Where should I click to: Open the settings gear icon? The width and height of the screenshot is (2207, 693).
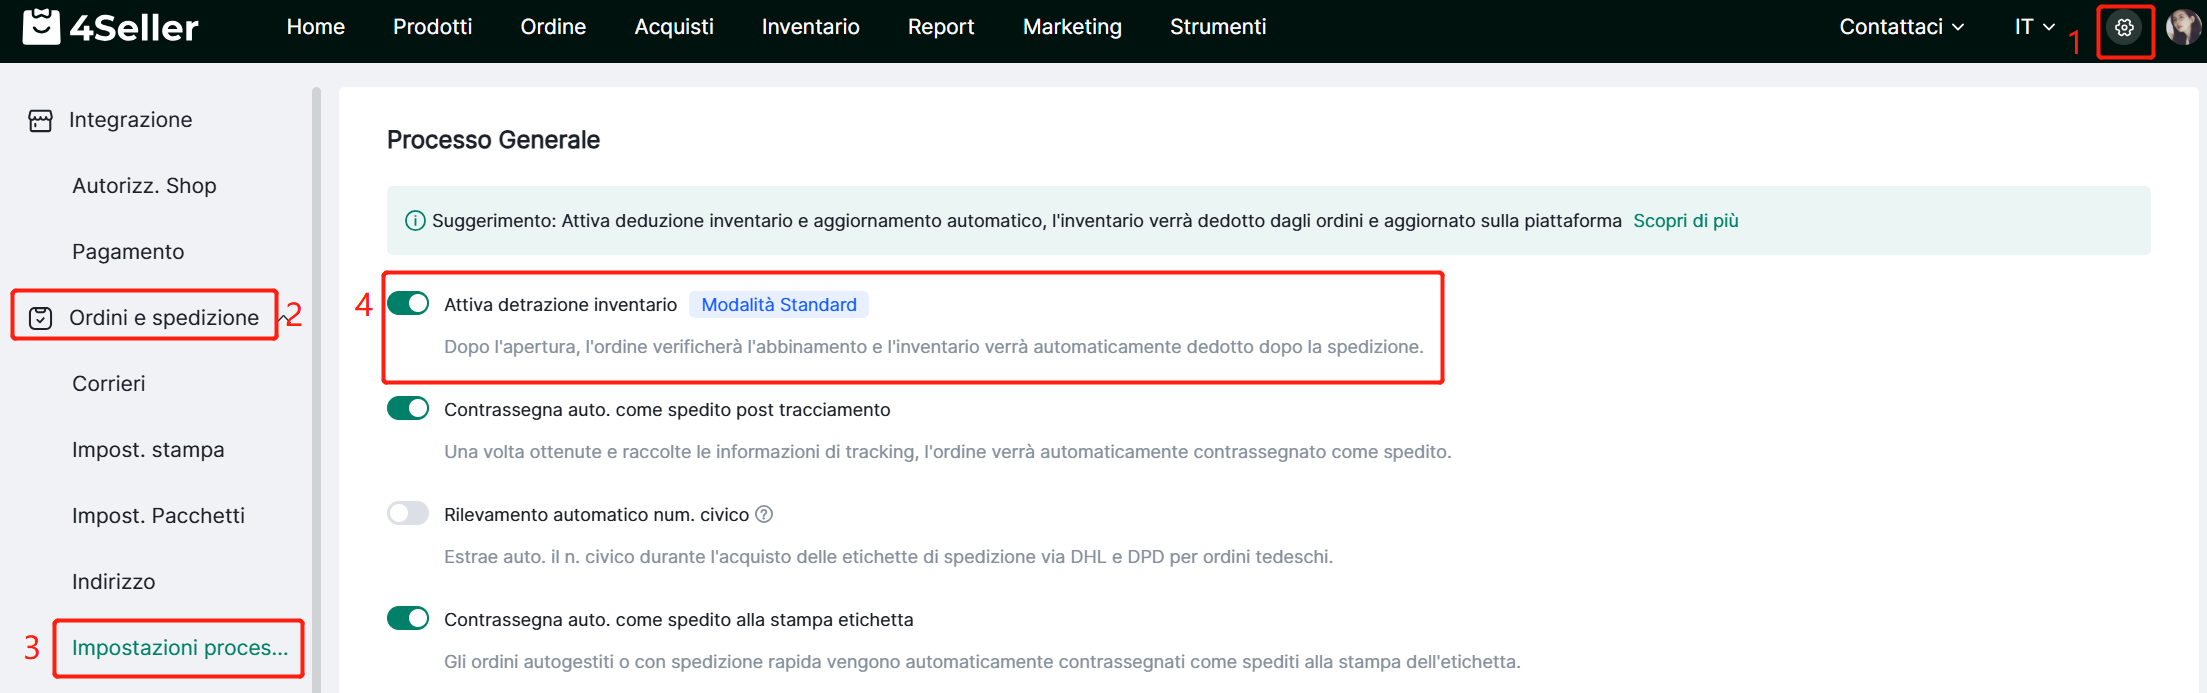click(2124, 28)
